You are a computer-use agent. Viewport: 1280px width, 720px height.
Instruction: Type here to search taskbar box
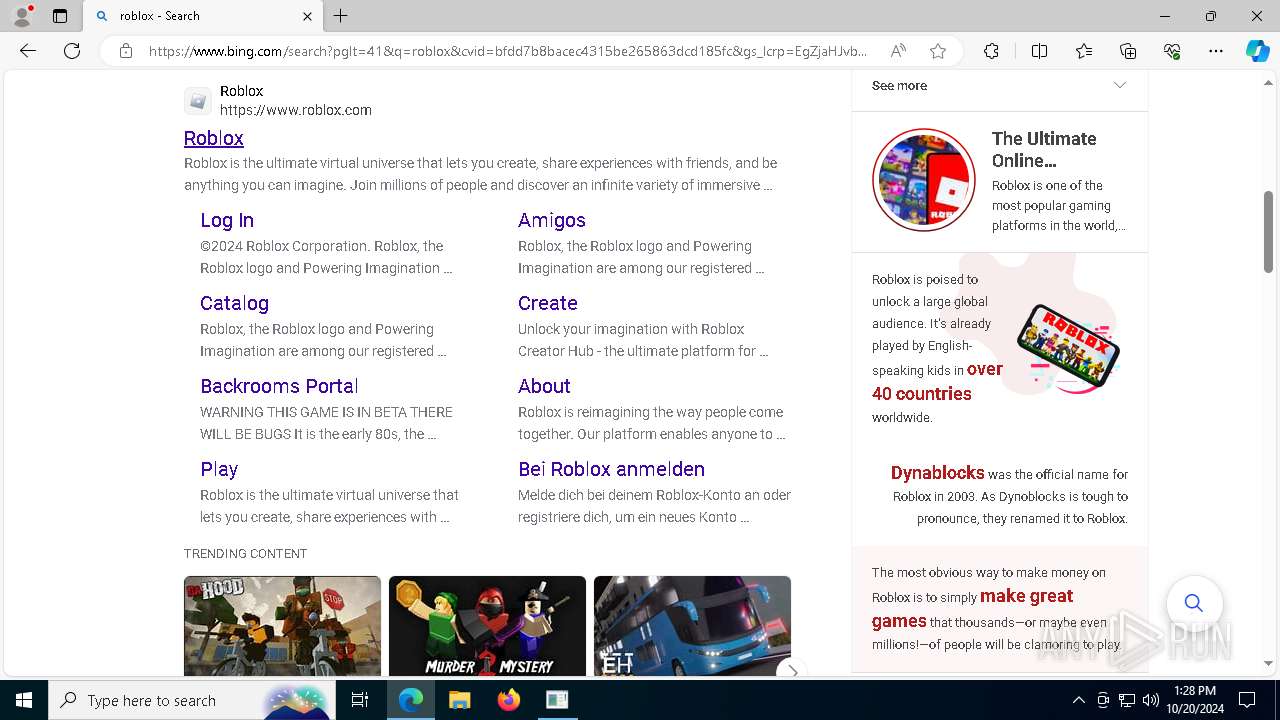tap(190, 700)
